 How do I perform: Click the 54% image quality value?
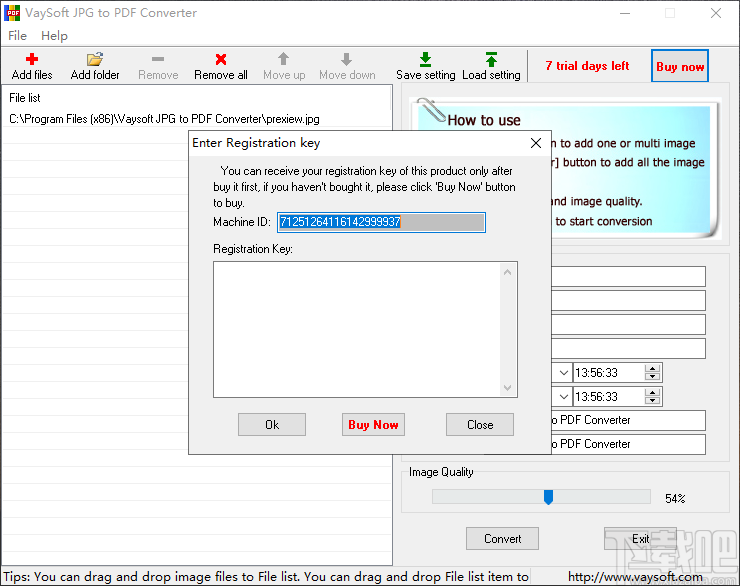click(675, 499)
